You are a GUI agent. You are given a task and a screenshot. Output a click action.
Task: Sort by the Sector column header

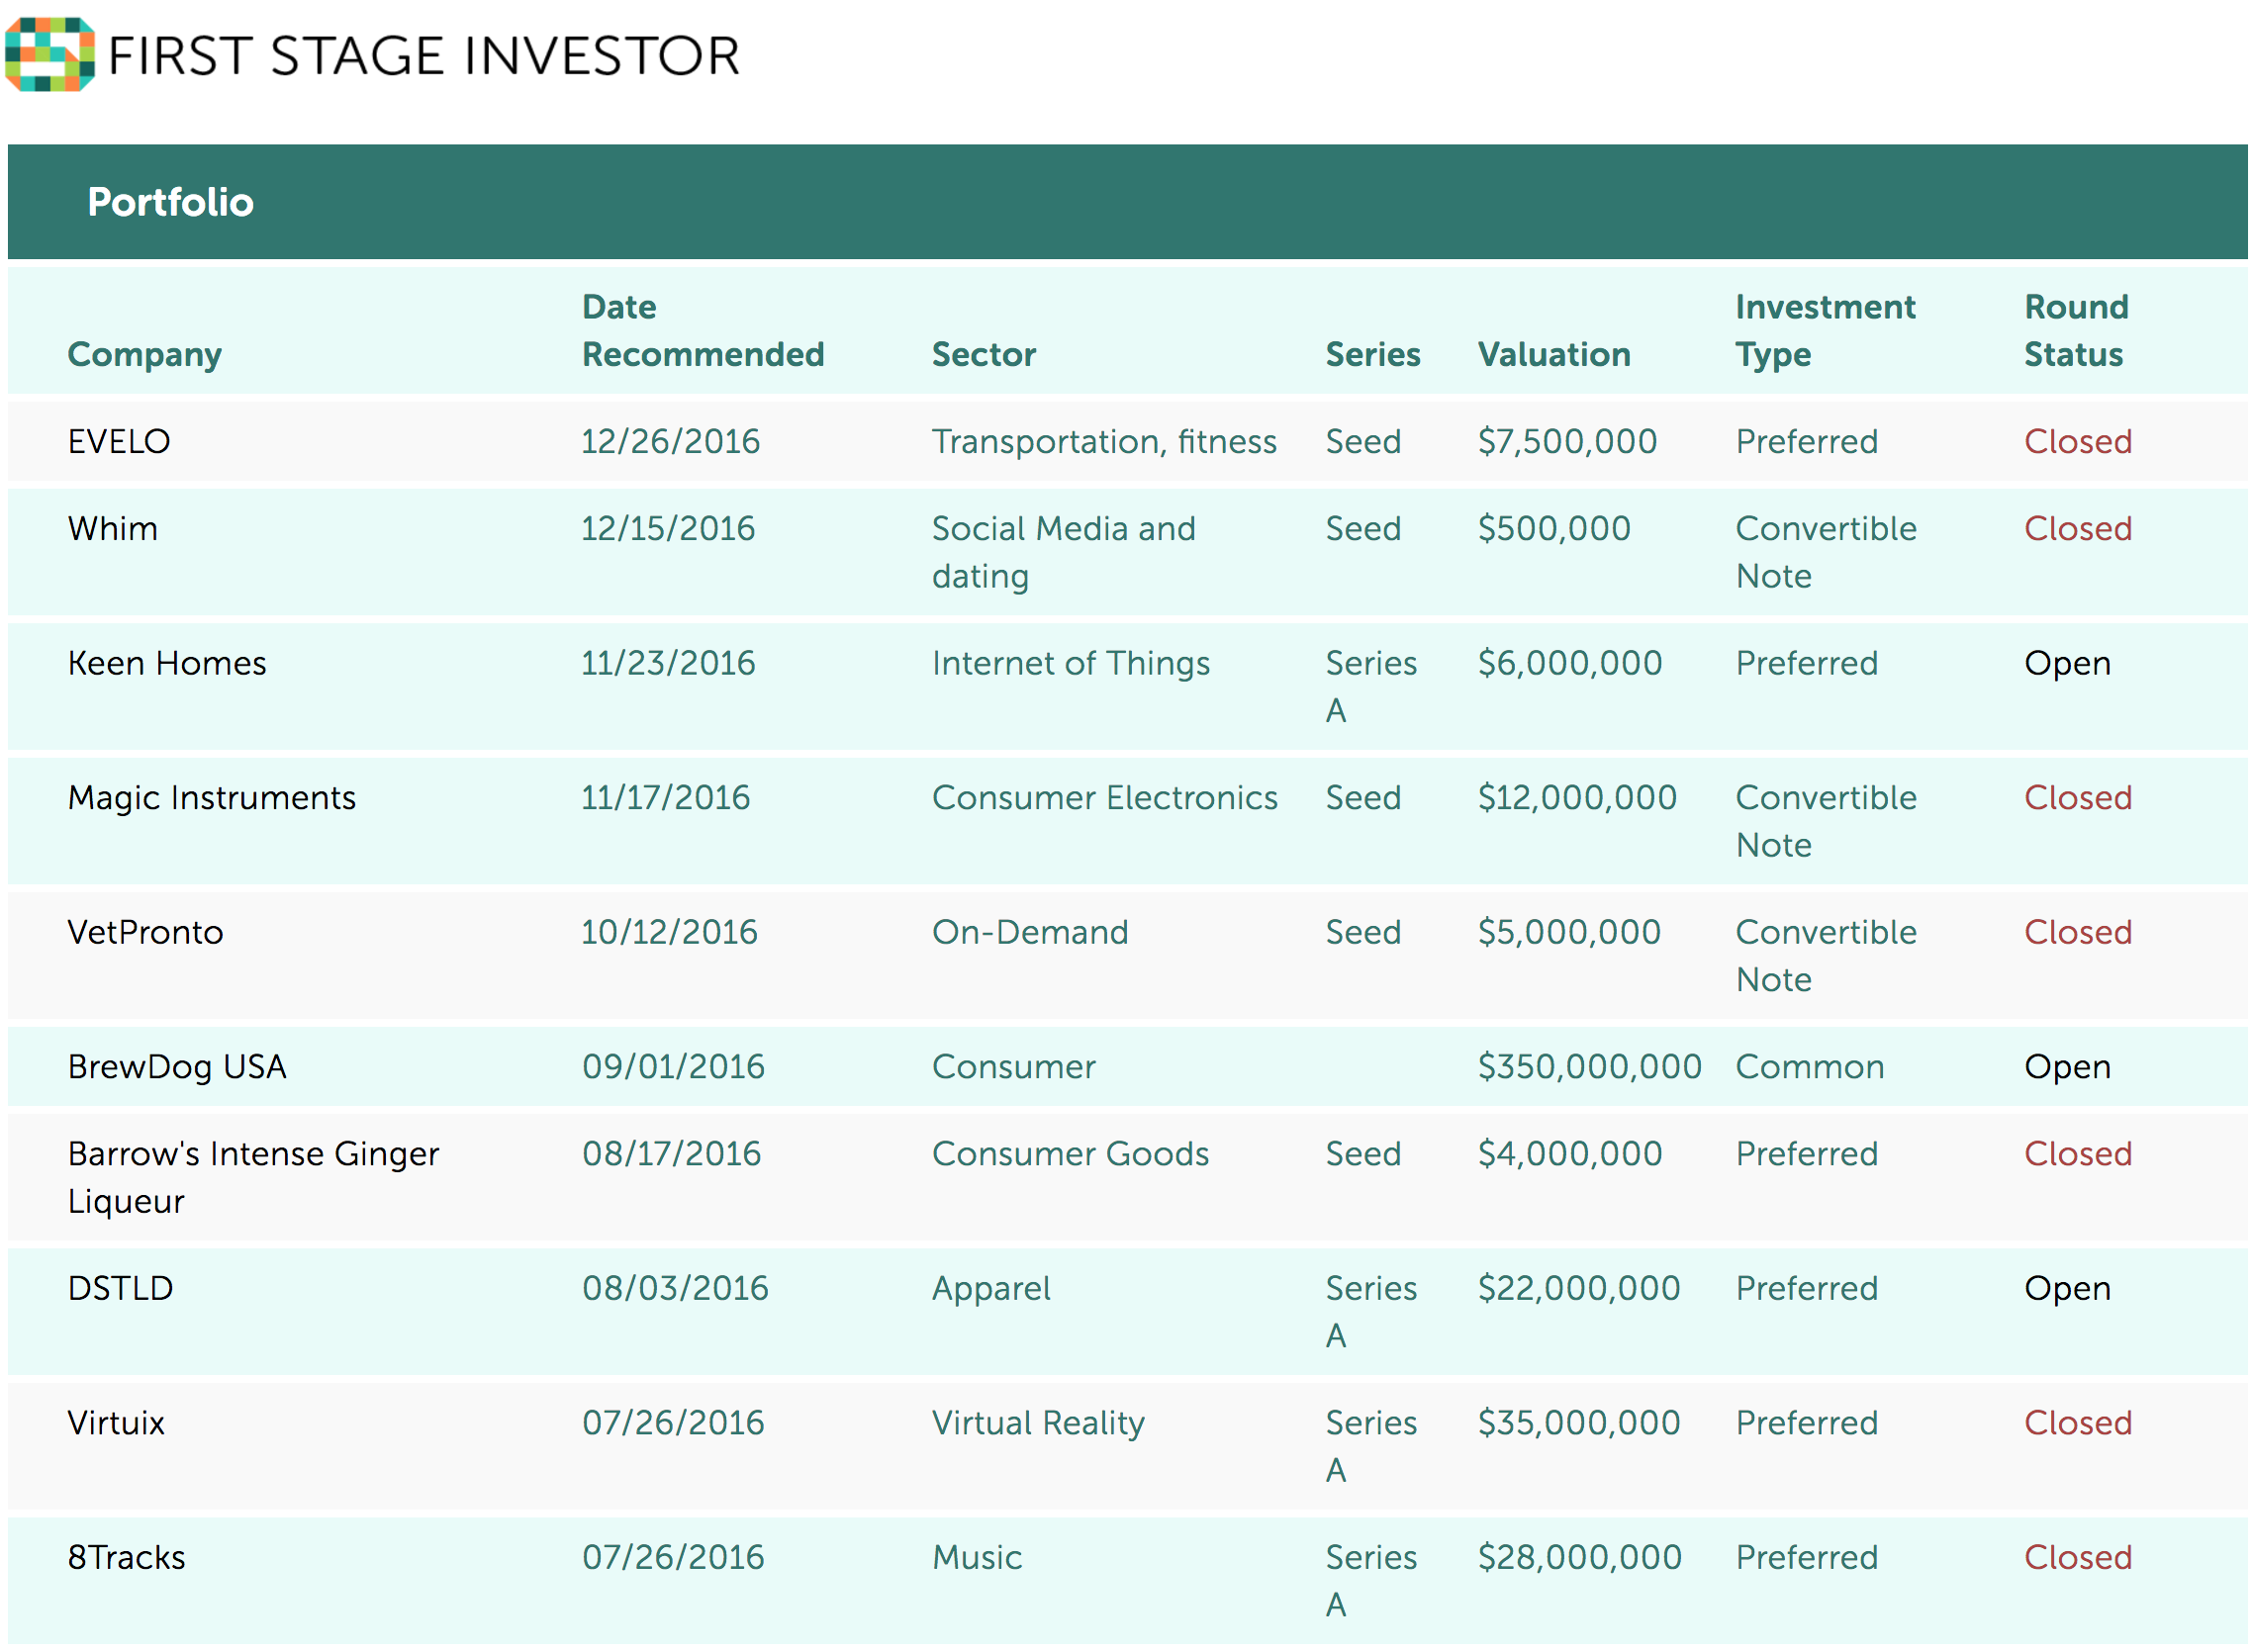tap(984, 355)
